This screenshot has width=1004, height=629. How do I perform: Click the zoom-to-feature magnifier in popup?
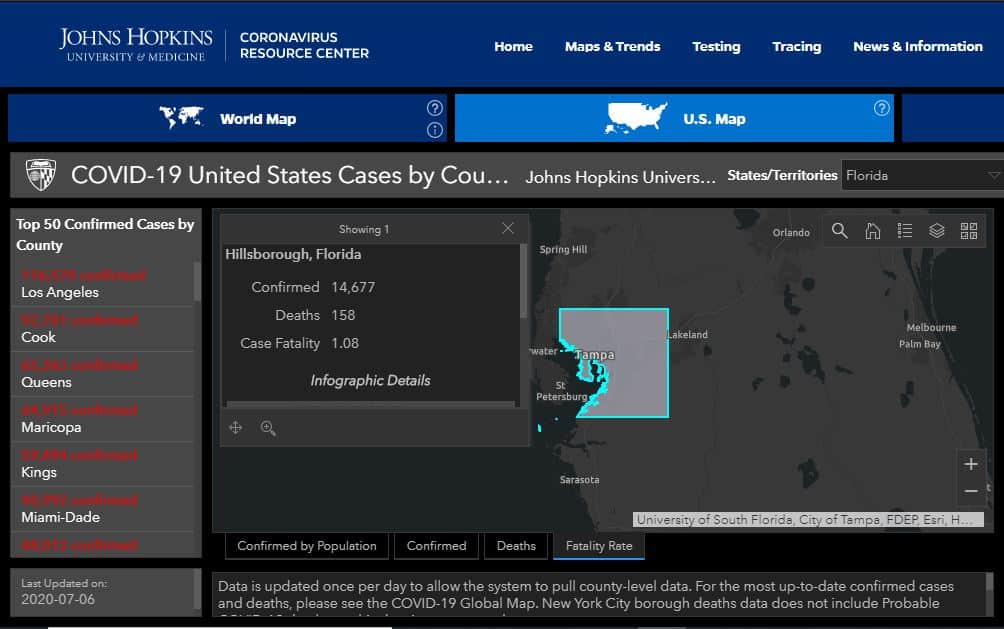[268, 428]
